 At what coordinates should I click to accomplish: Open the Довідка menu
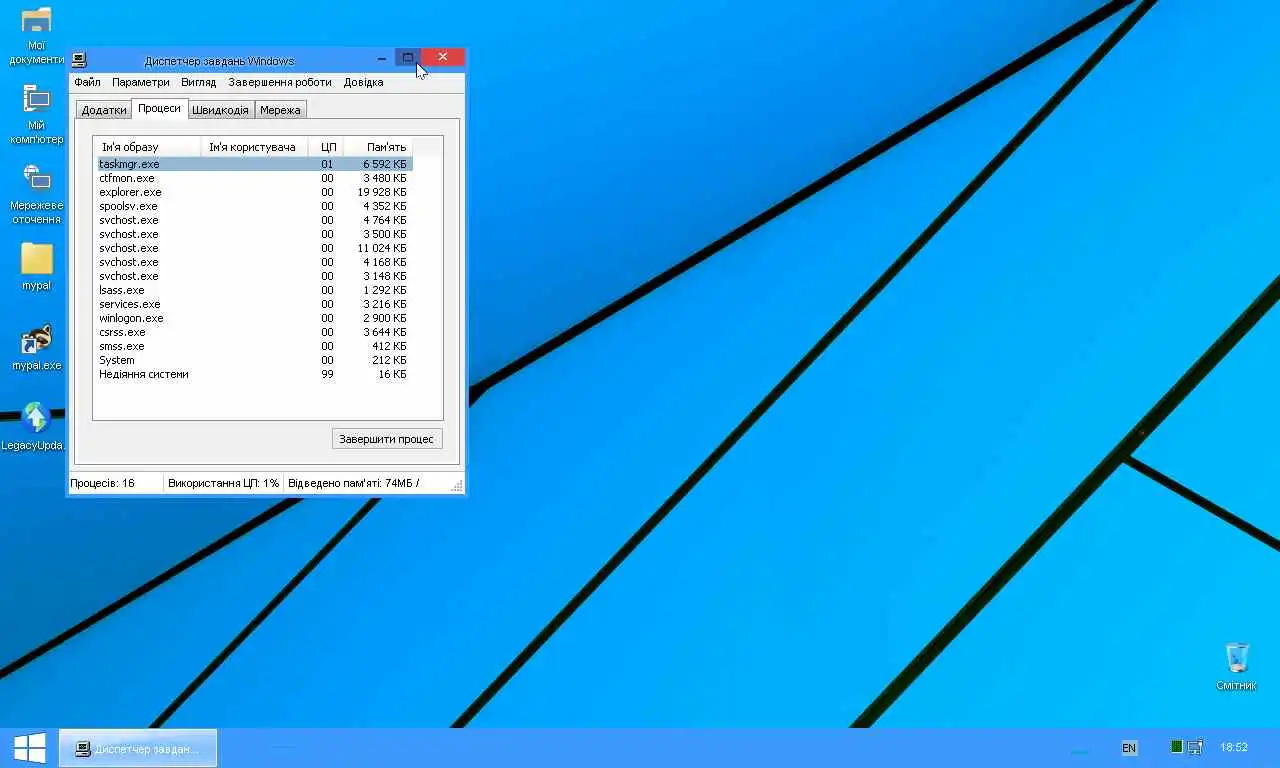pyautogui.click(x=364, y=82)
